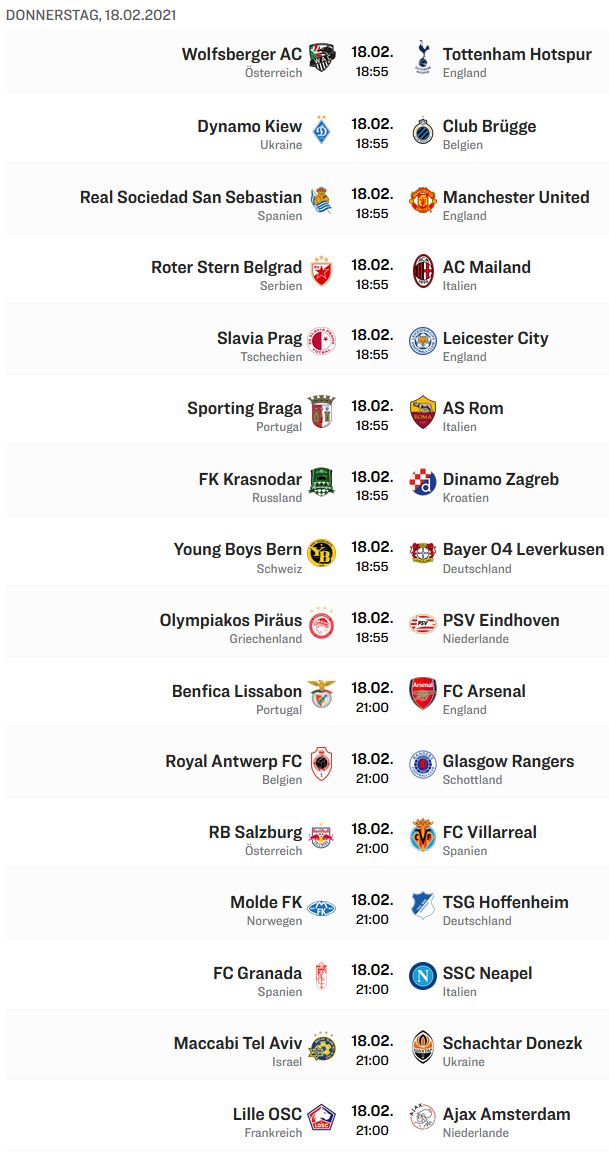The image size is (609, 1152).
Task: Click the SSC Neapel blue N logo
Action: (x=422, y=976)
